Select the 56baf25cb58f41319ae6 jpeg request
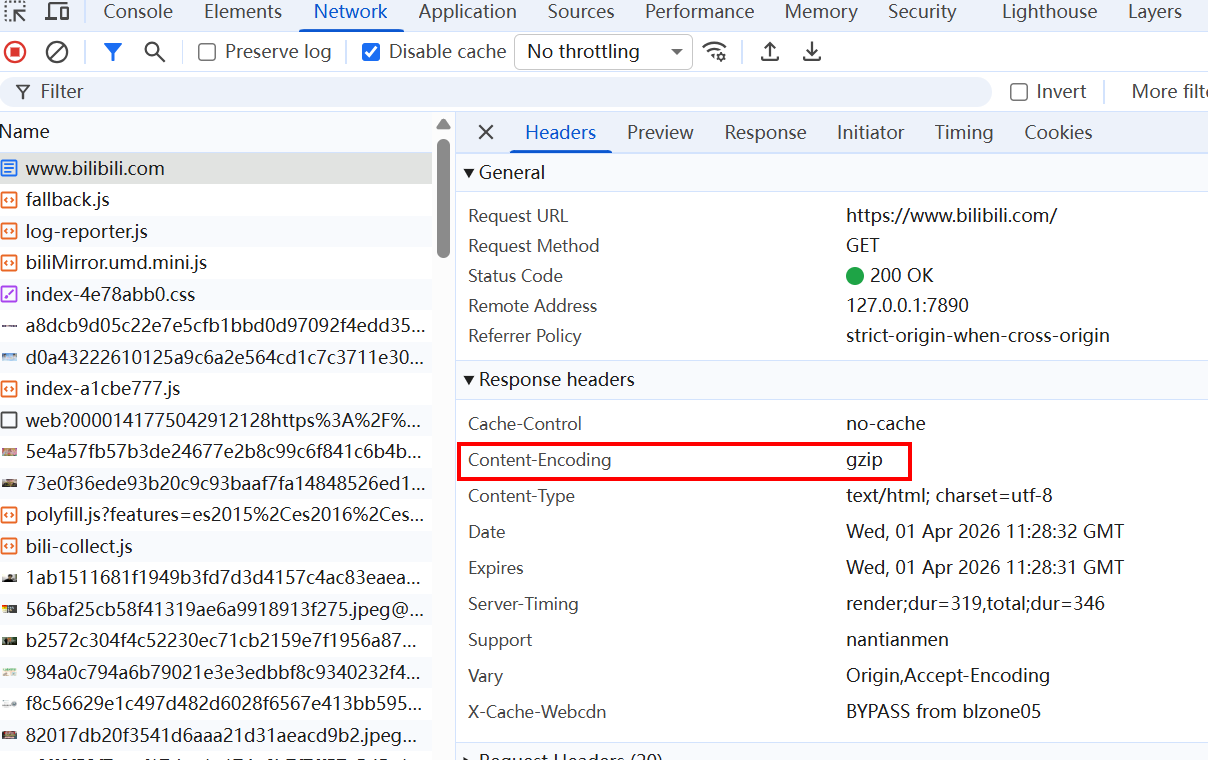The height and width of the screenshot is (760, 1208). pyautogui.click(x=216, y=610)
